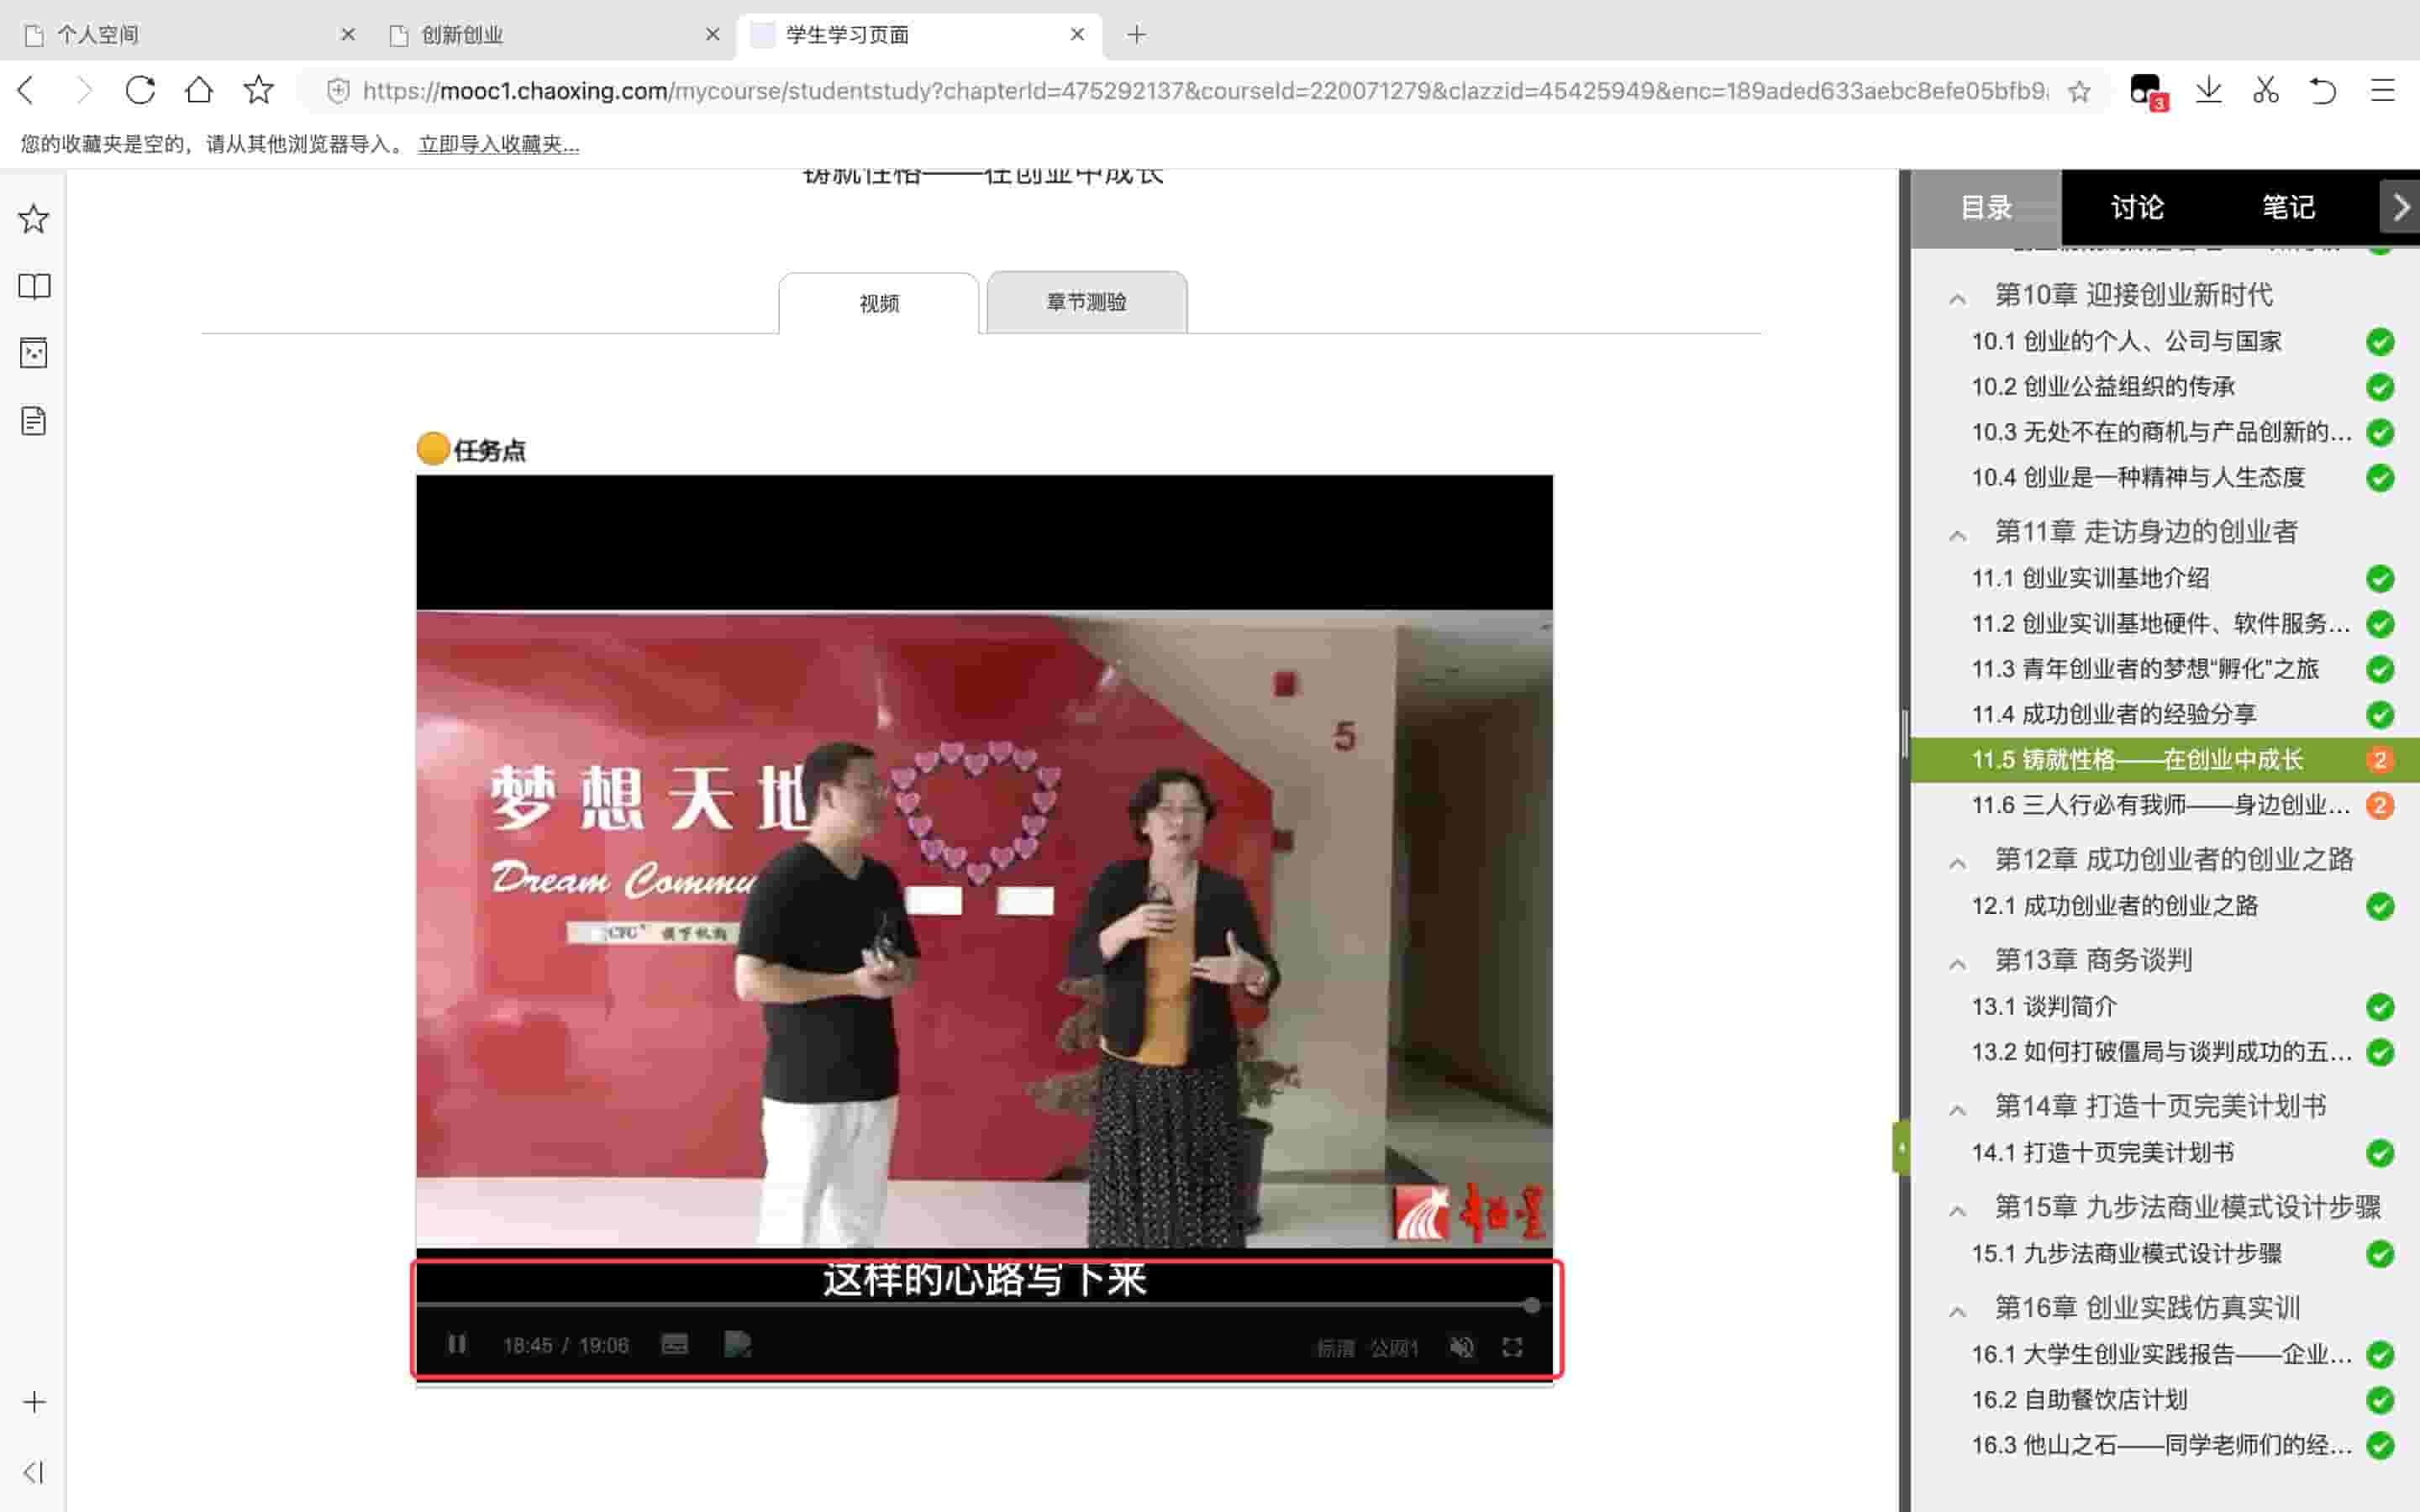Open 公网1 line selector

coord(1394,1348)
